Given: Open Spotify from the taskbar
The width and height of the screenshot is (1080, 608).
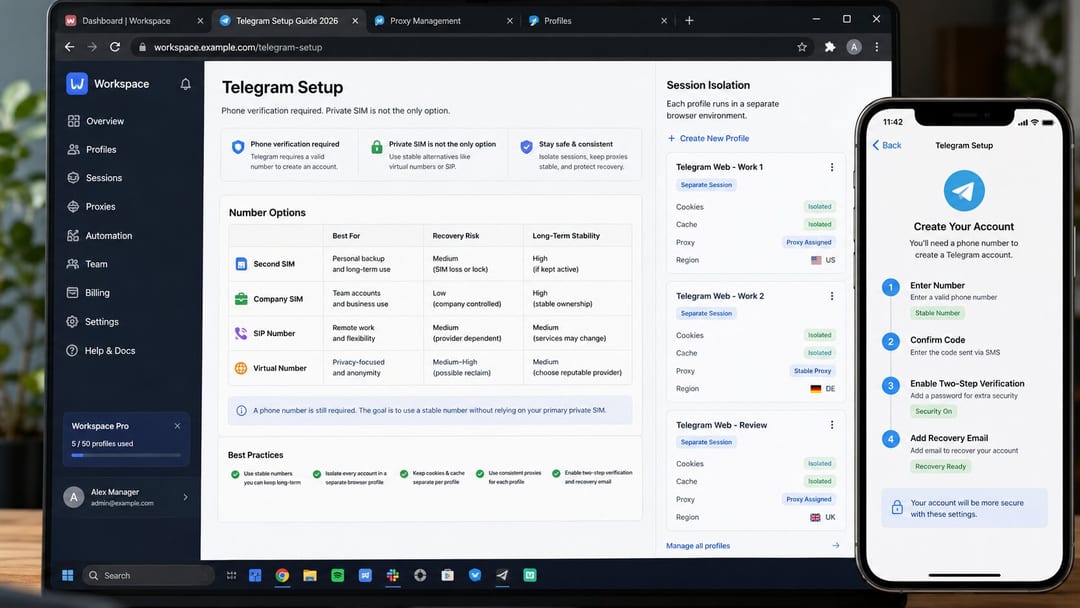Looking at the screenshot, I should pyautogui.click(x=338, y=575).
